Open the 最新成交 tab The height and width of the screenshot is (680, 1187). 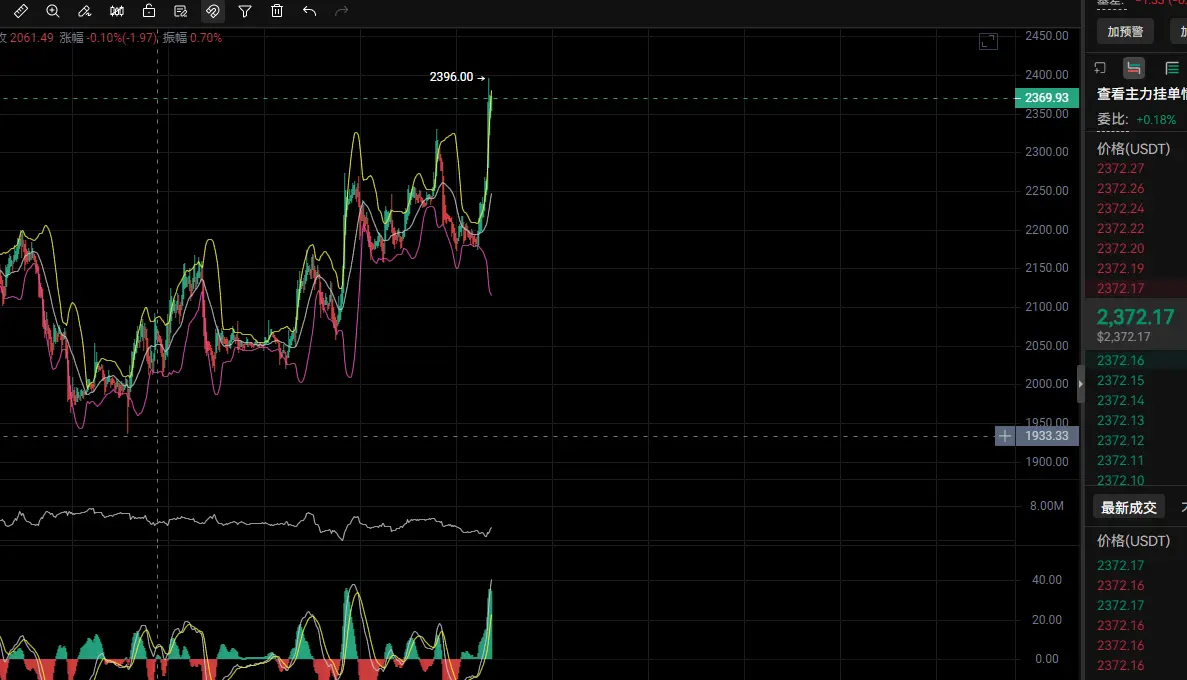click(1129, 507)
